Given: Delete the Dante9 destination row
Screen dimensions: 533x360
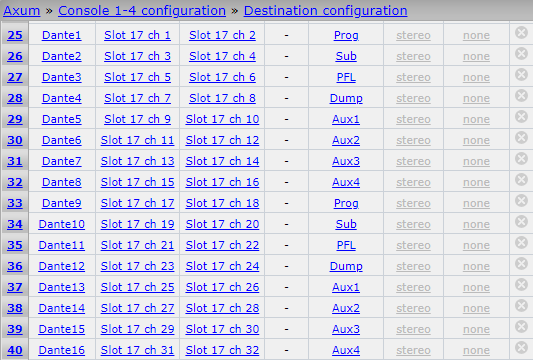Looking at the screenshot, I should [521, 201].
